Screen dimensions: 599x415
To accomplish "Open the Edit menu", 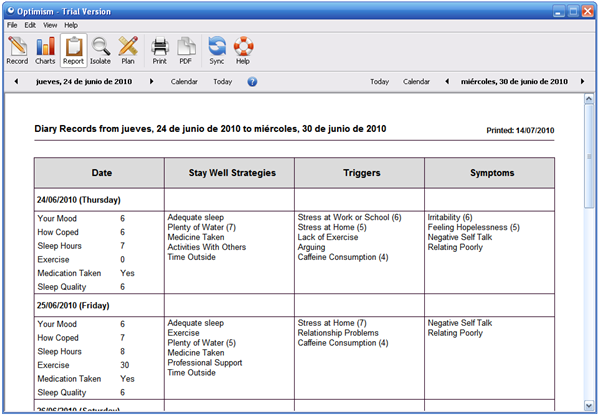I will click(x=30, y=25).
